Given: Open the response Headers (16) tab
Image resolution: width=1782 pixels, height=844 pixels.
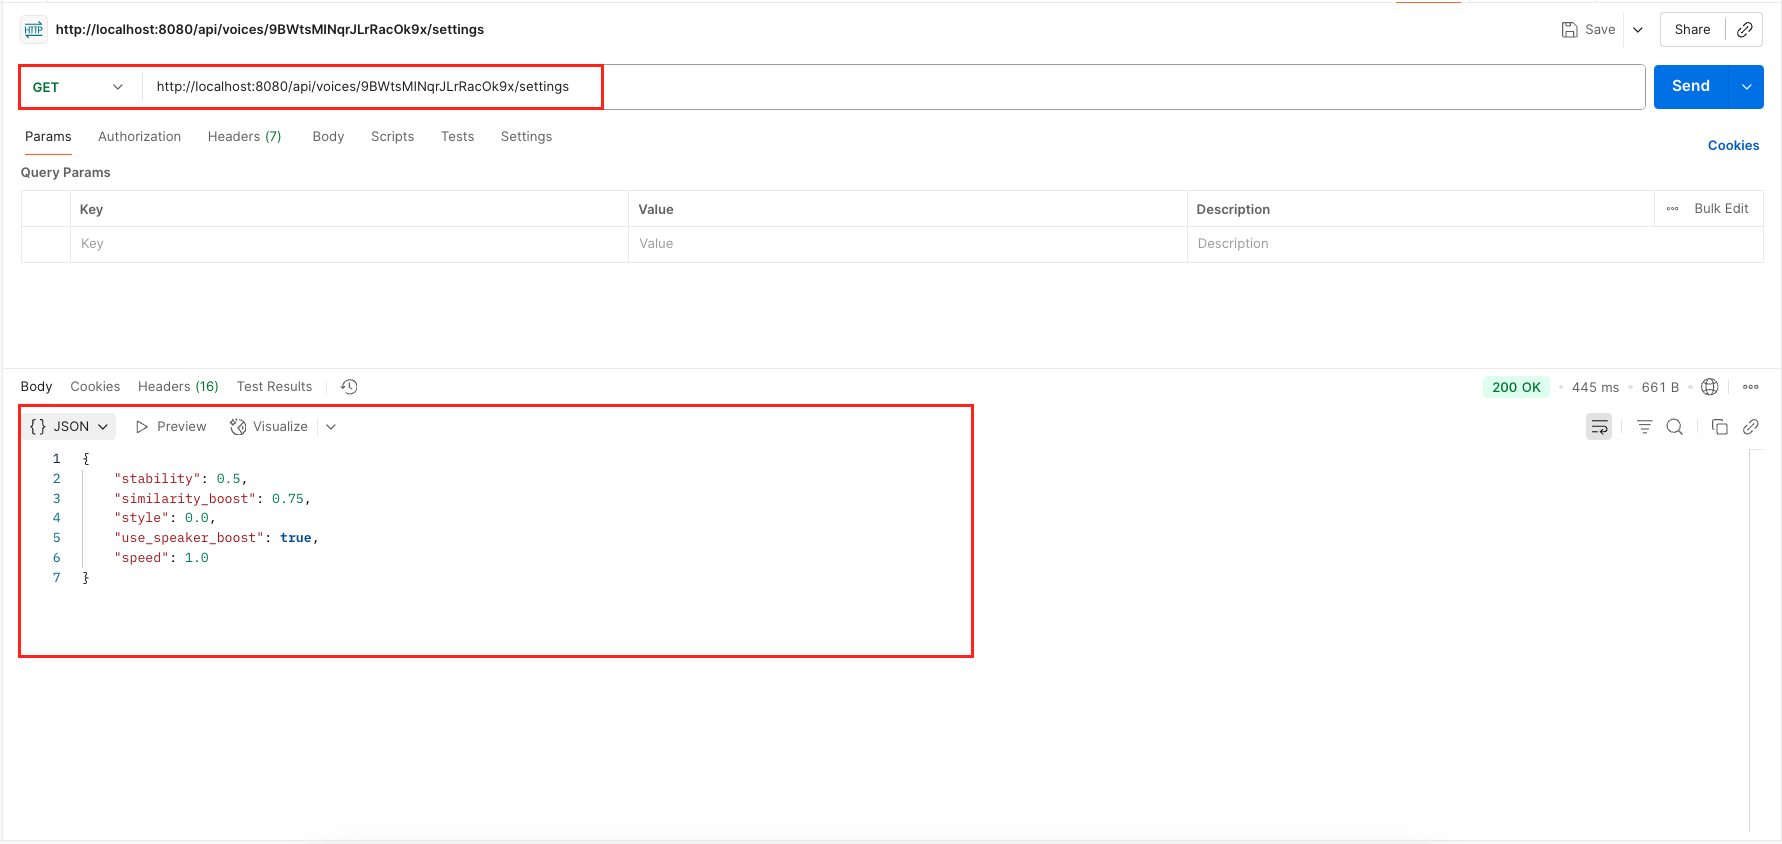Looking at the screenshot, I should [178, 387].
